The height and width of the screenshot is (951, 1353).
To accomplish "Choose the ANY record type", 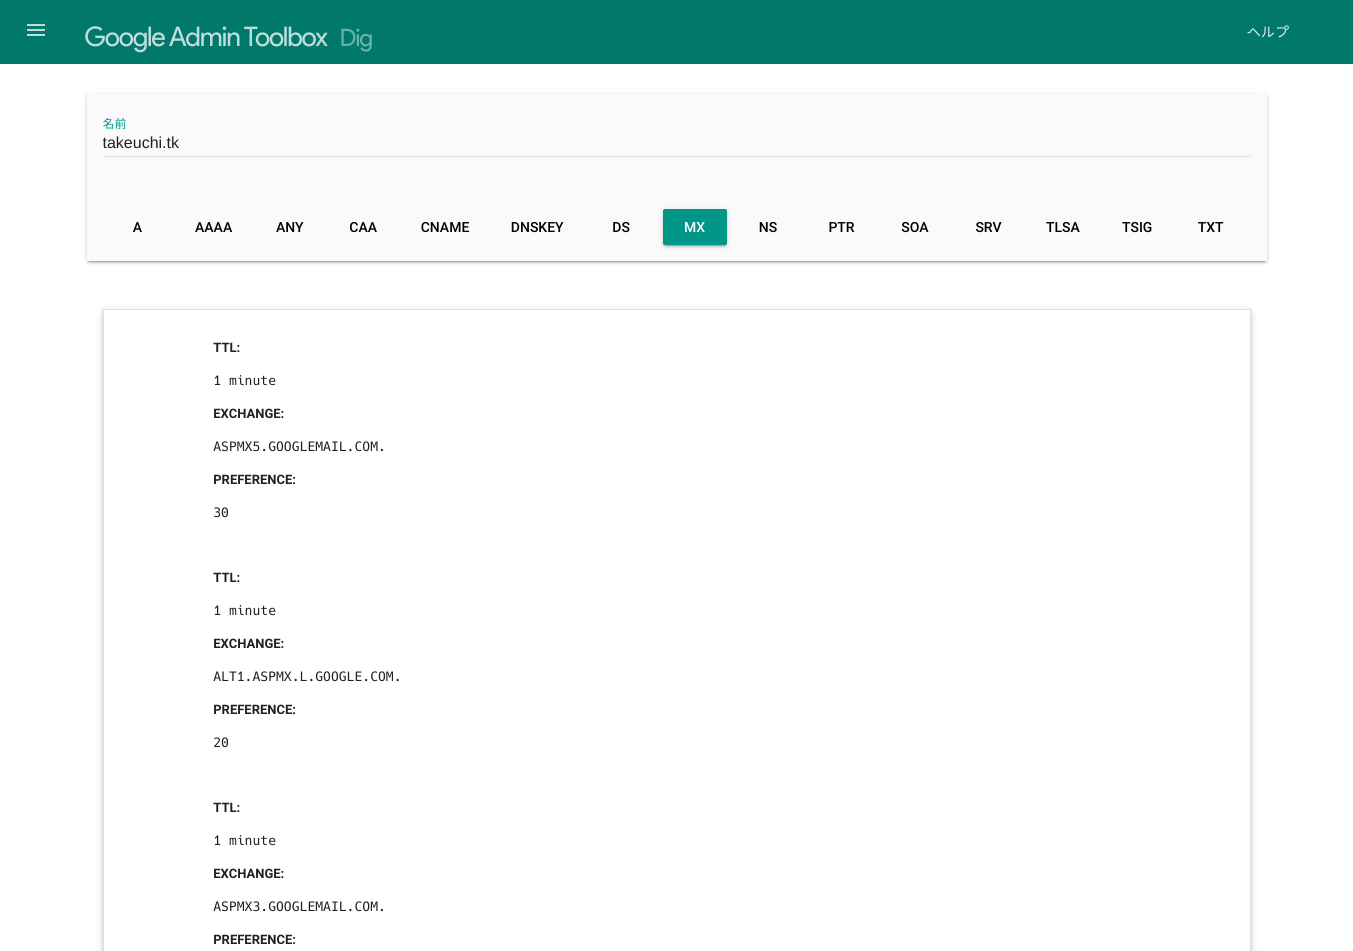I will coord(289,227).
